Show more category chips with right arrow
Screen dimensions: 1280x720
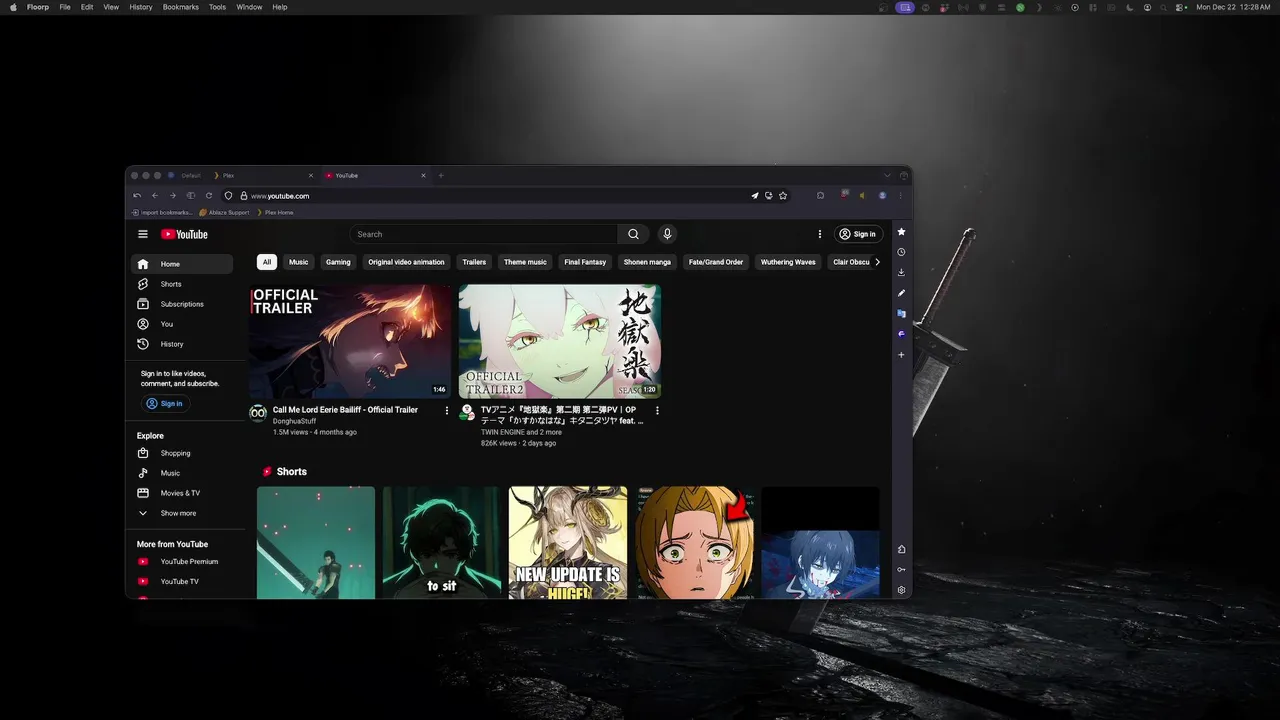tap(877, 262)
